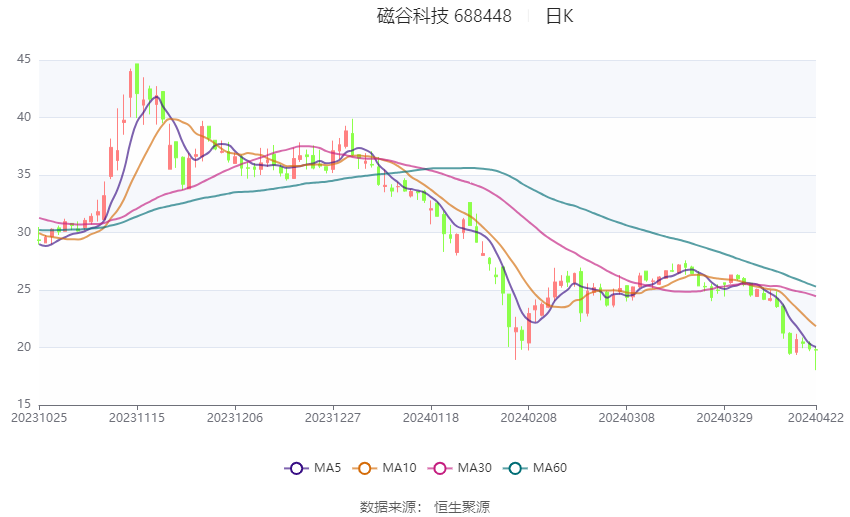Toggle the MA60 teal legend marker

pyautogui.click(x=515, y=468)
